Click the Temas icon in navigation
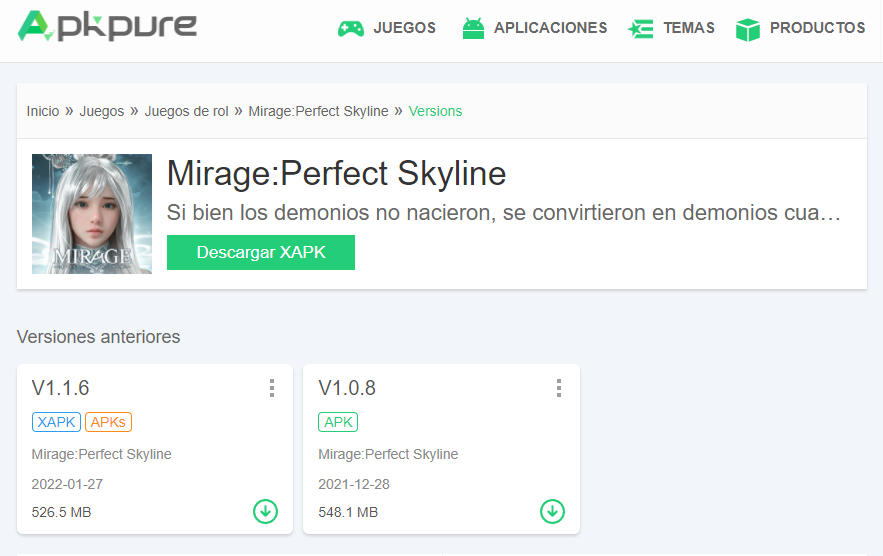Image resolution: width=883 pixels, height=556 pixels. 640,29
